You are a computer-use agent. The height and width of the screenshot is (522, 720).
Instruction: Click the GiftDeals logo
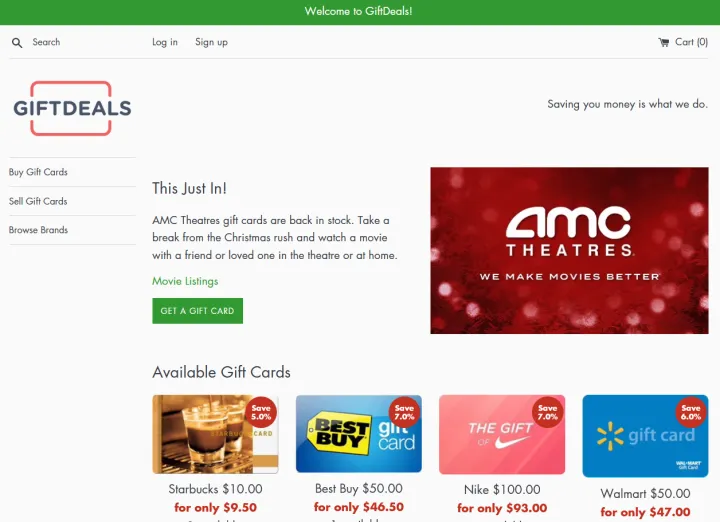(72, 108)
